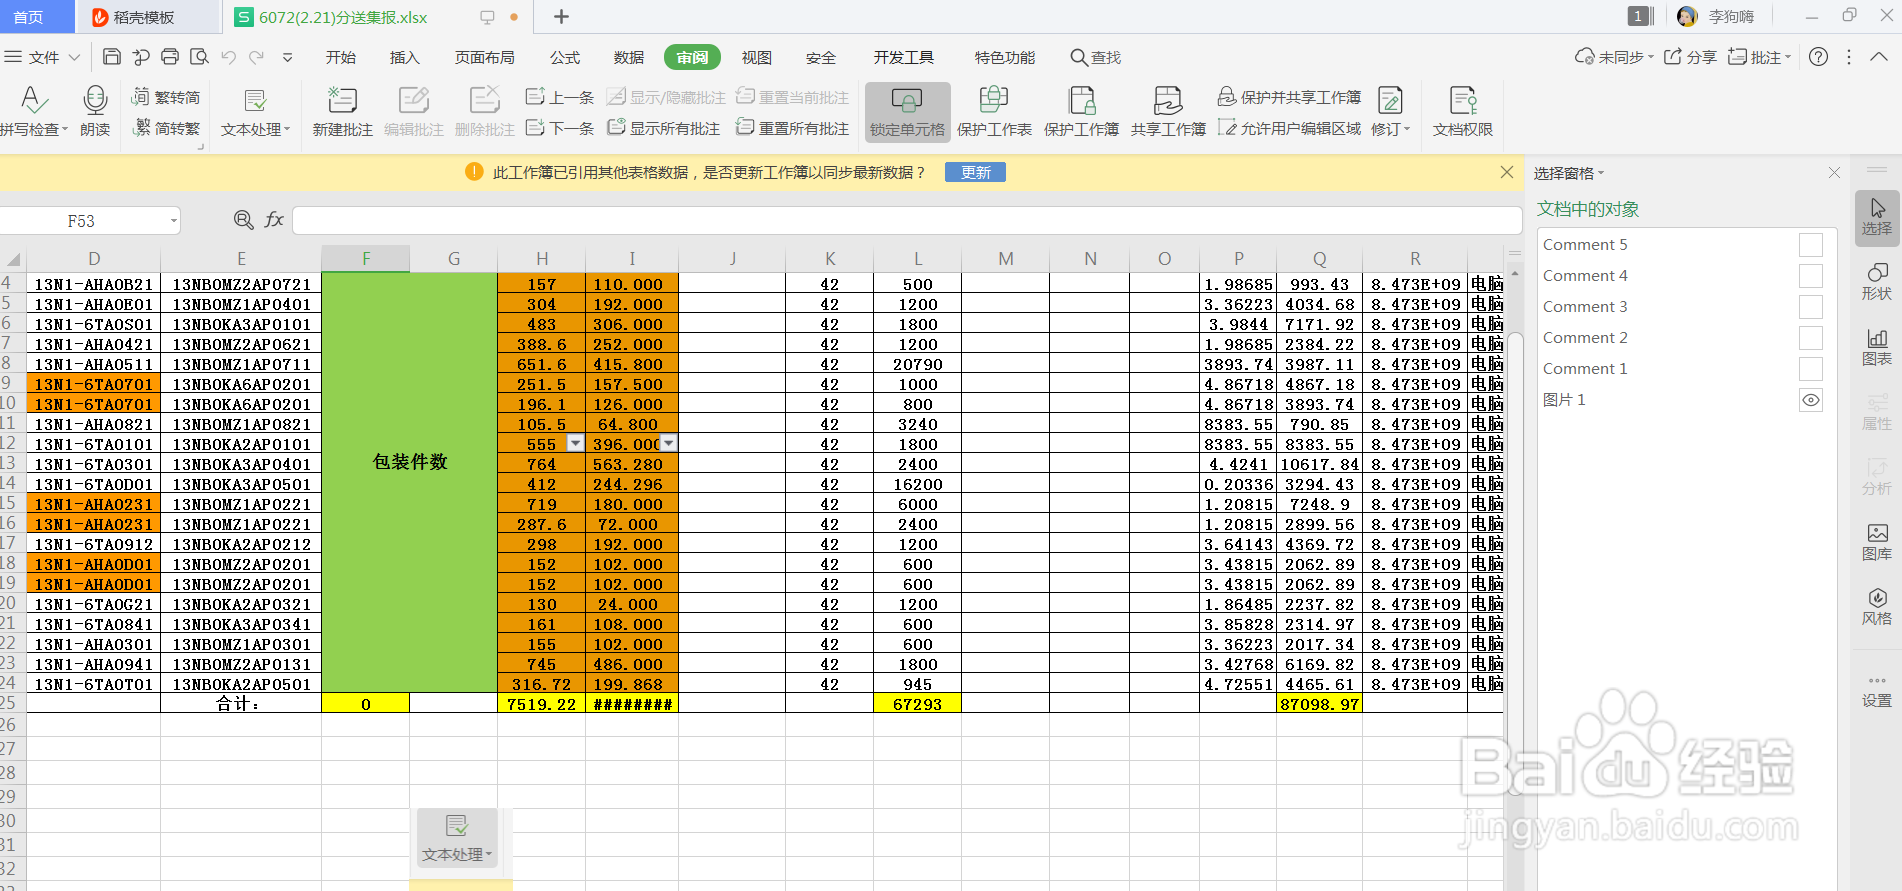Open 文档权限 document permissions
The height and width of the screenshot is (891, 1902).
(1462, 111)
